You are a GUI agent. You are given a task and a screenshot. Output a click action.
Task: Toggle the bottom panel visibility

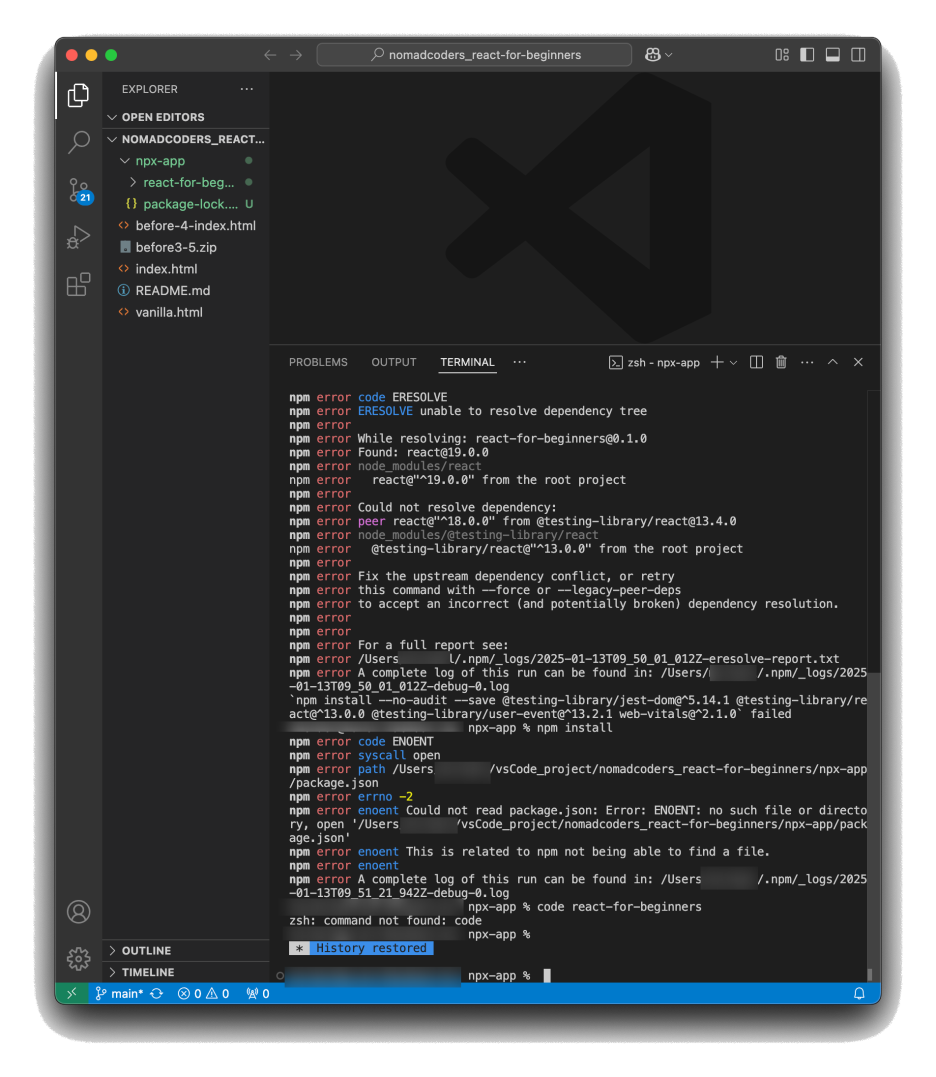point(832,55)
